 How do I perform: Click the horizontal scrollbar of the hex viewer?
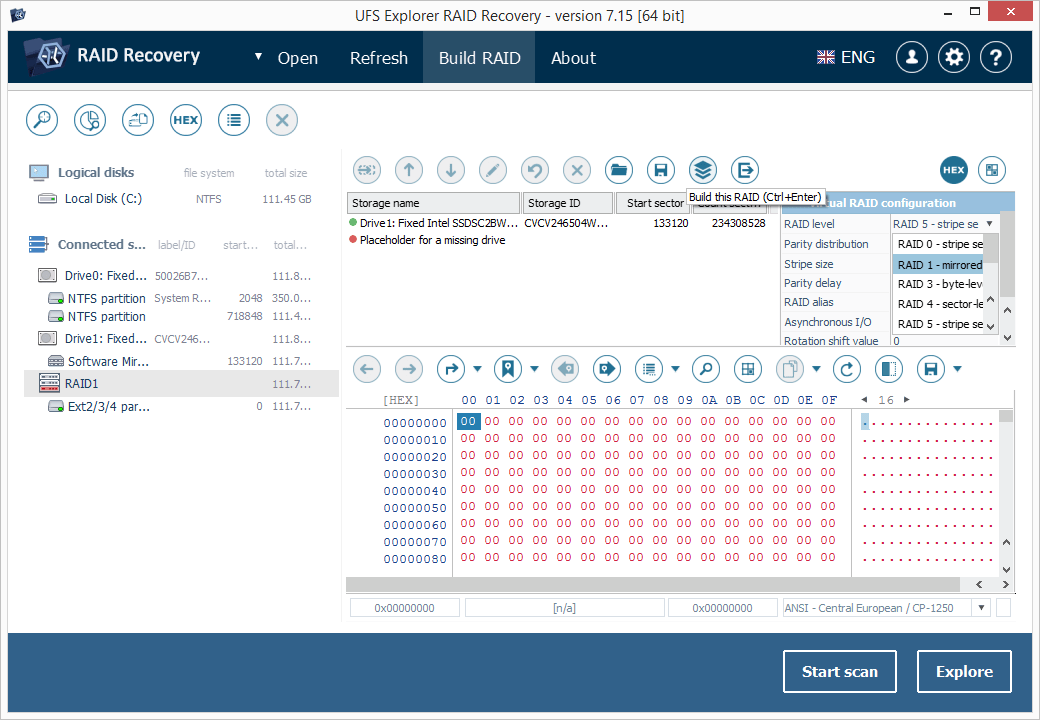tap(653, 585)
